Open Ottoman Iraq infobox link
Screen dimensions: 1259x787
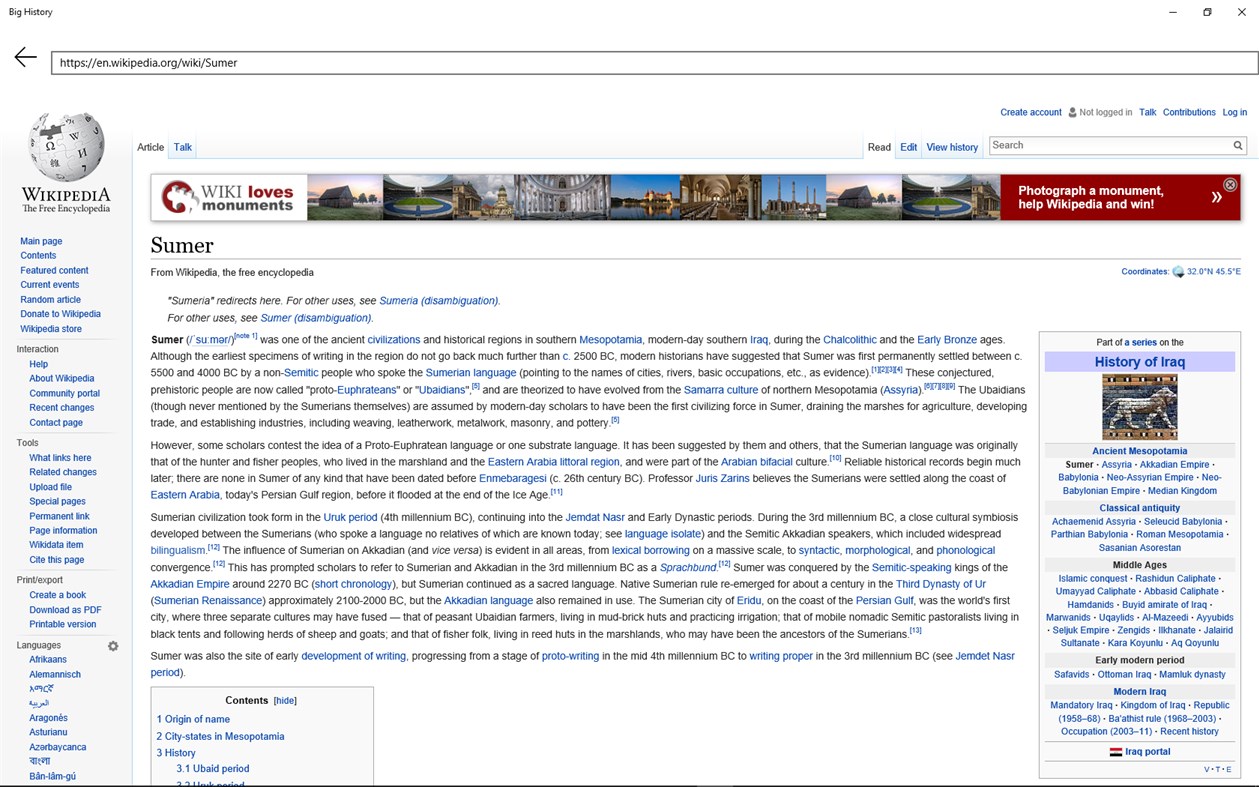click(x=1124, y=675)
